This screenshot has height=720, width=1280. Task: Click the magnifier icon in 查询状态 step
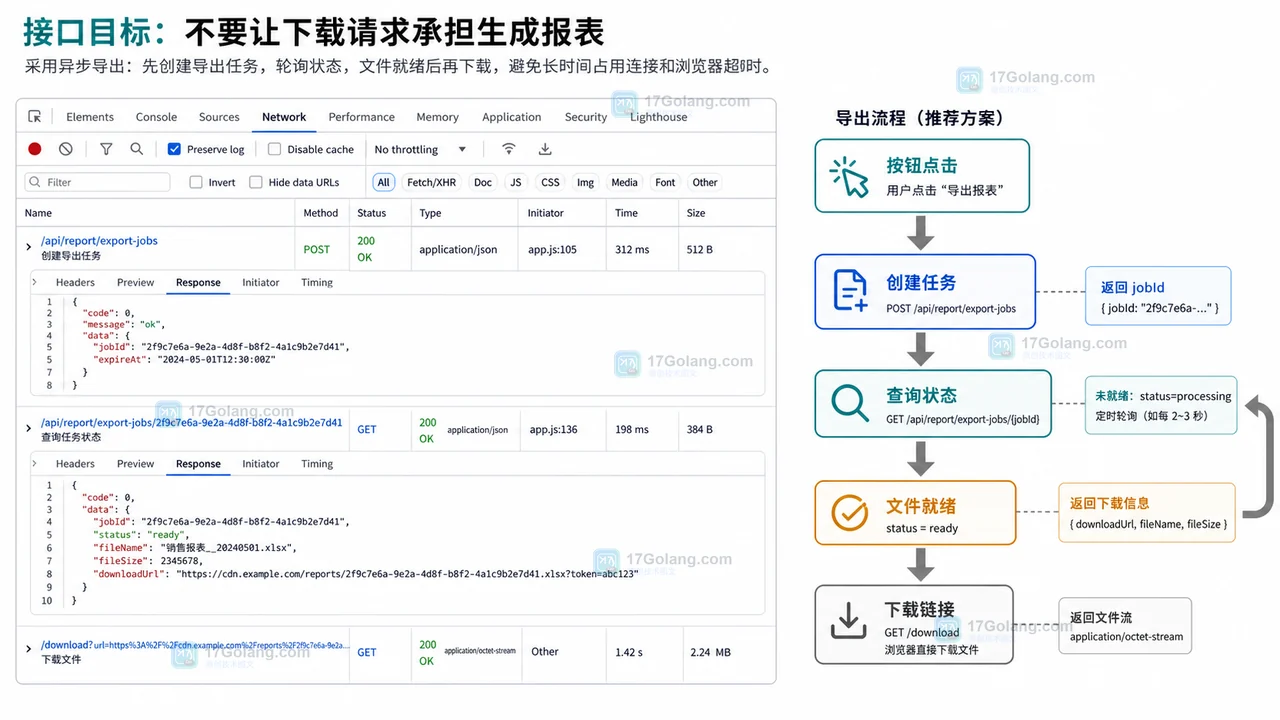pos(850,403)
